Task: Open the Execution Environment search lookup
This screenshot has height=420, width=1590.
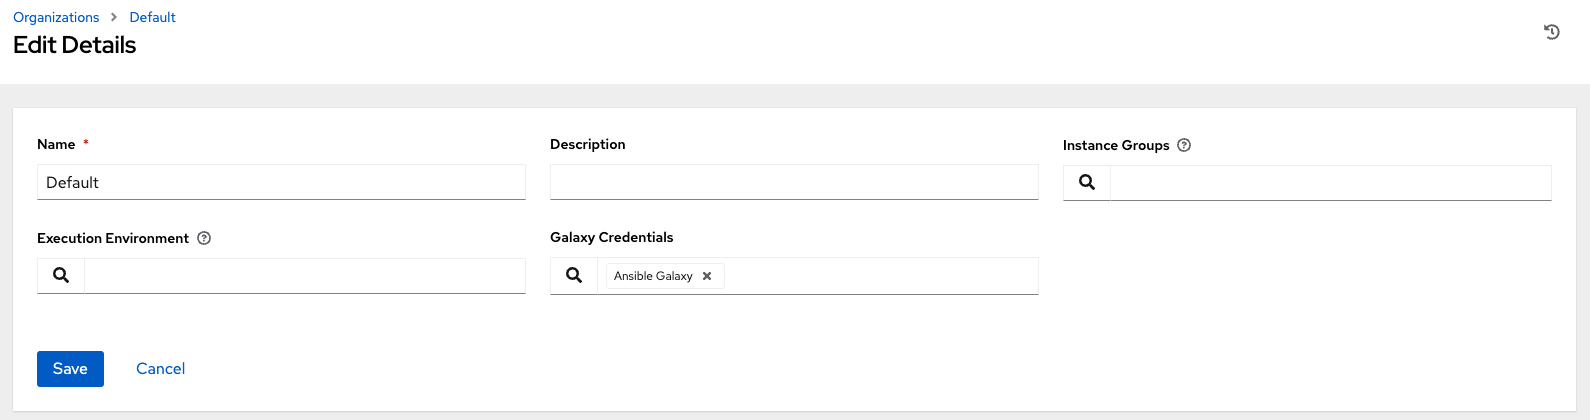Action: click(61, 276)
